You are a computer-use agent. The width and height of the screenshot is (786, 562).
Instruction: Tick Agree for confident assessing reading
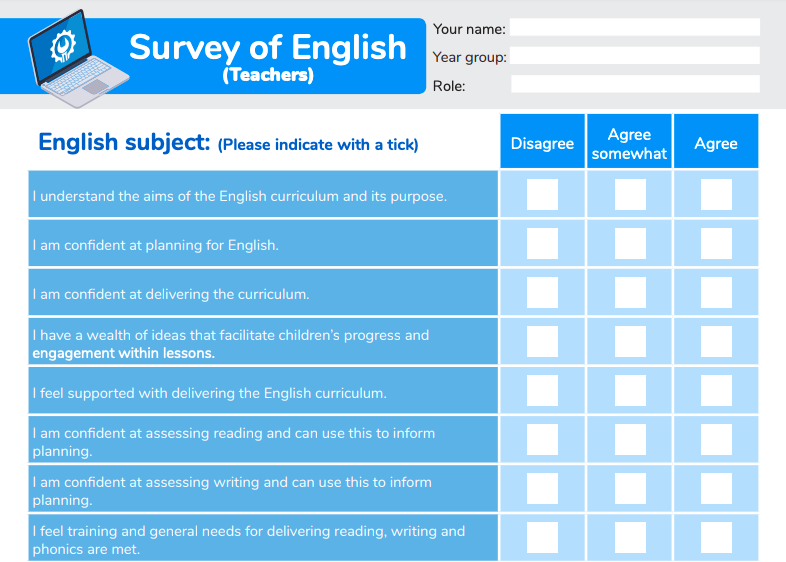coord(716,440)
